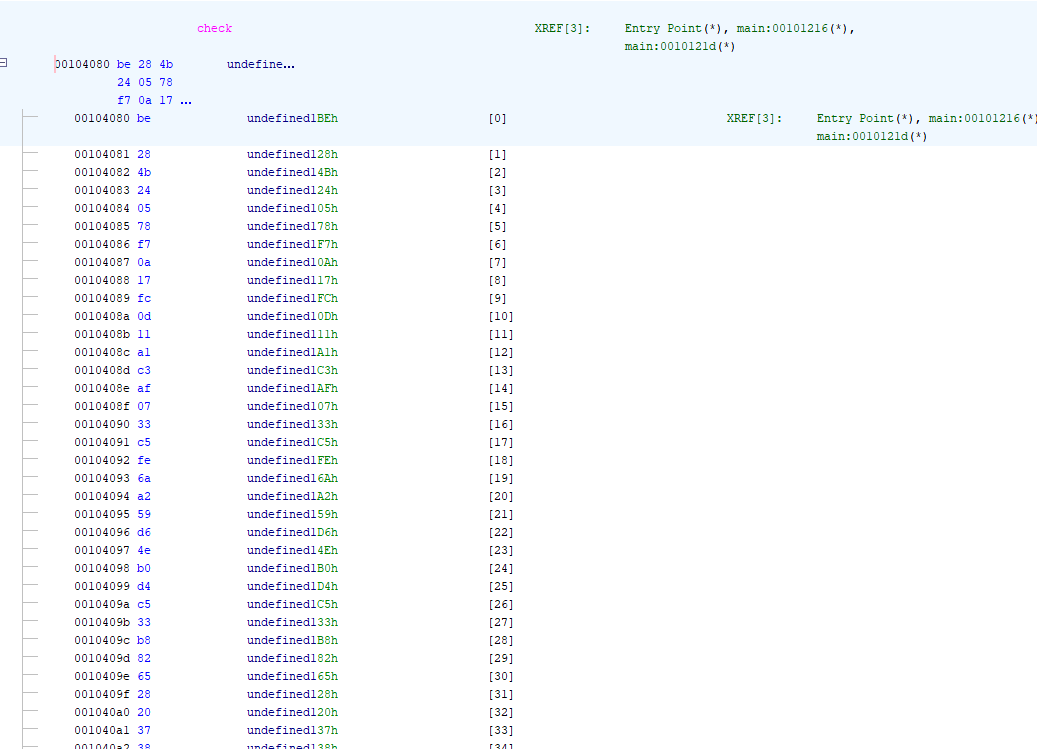Image resolution: width=1041 pixels, height=749 pixels.
Task: Select undefined107h value
Action: [292, 406]
